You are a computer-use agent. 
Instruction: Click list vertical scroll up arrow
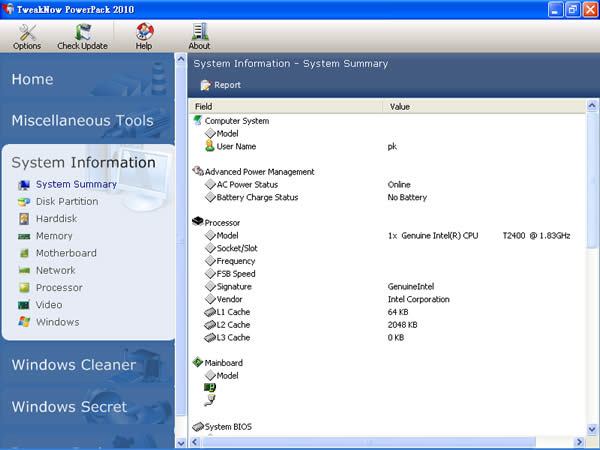click(x=592, y=105)
